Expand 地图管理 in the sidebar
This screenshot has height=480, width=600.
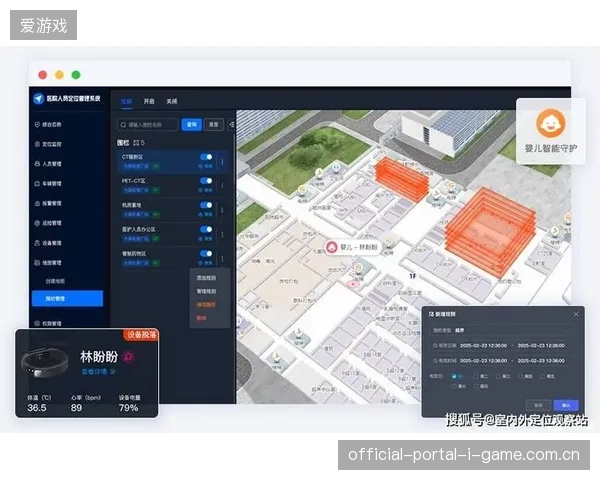pos(48,263)
